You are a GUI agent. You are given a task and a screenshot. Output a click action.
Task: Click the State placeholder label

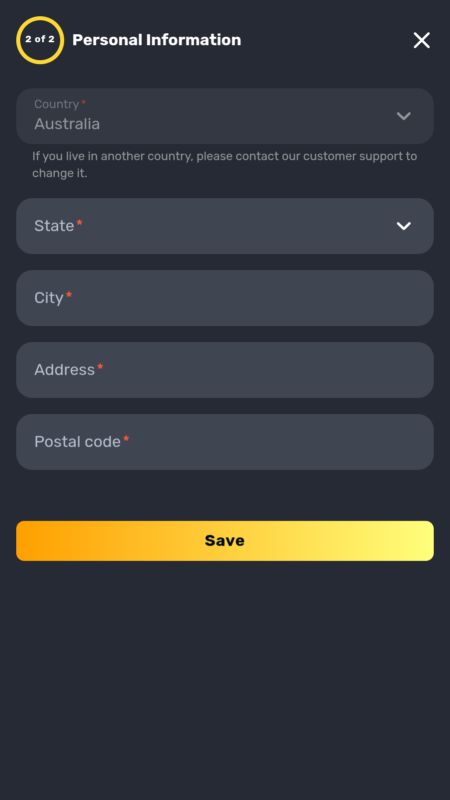coord(54,226)
